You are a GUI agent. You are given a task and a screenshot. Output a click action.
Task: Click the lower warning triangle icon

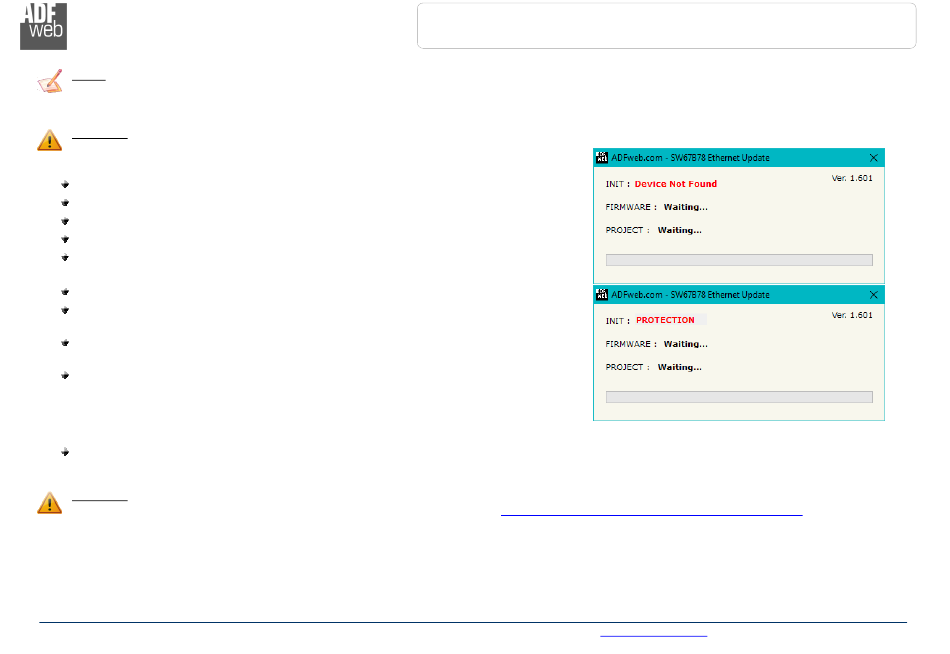click(x=50, y=502)
